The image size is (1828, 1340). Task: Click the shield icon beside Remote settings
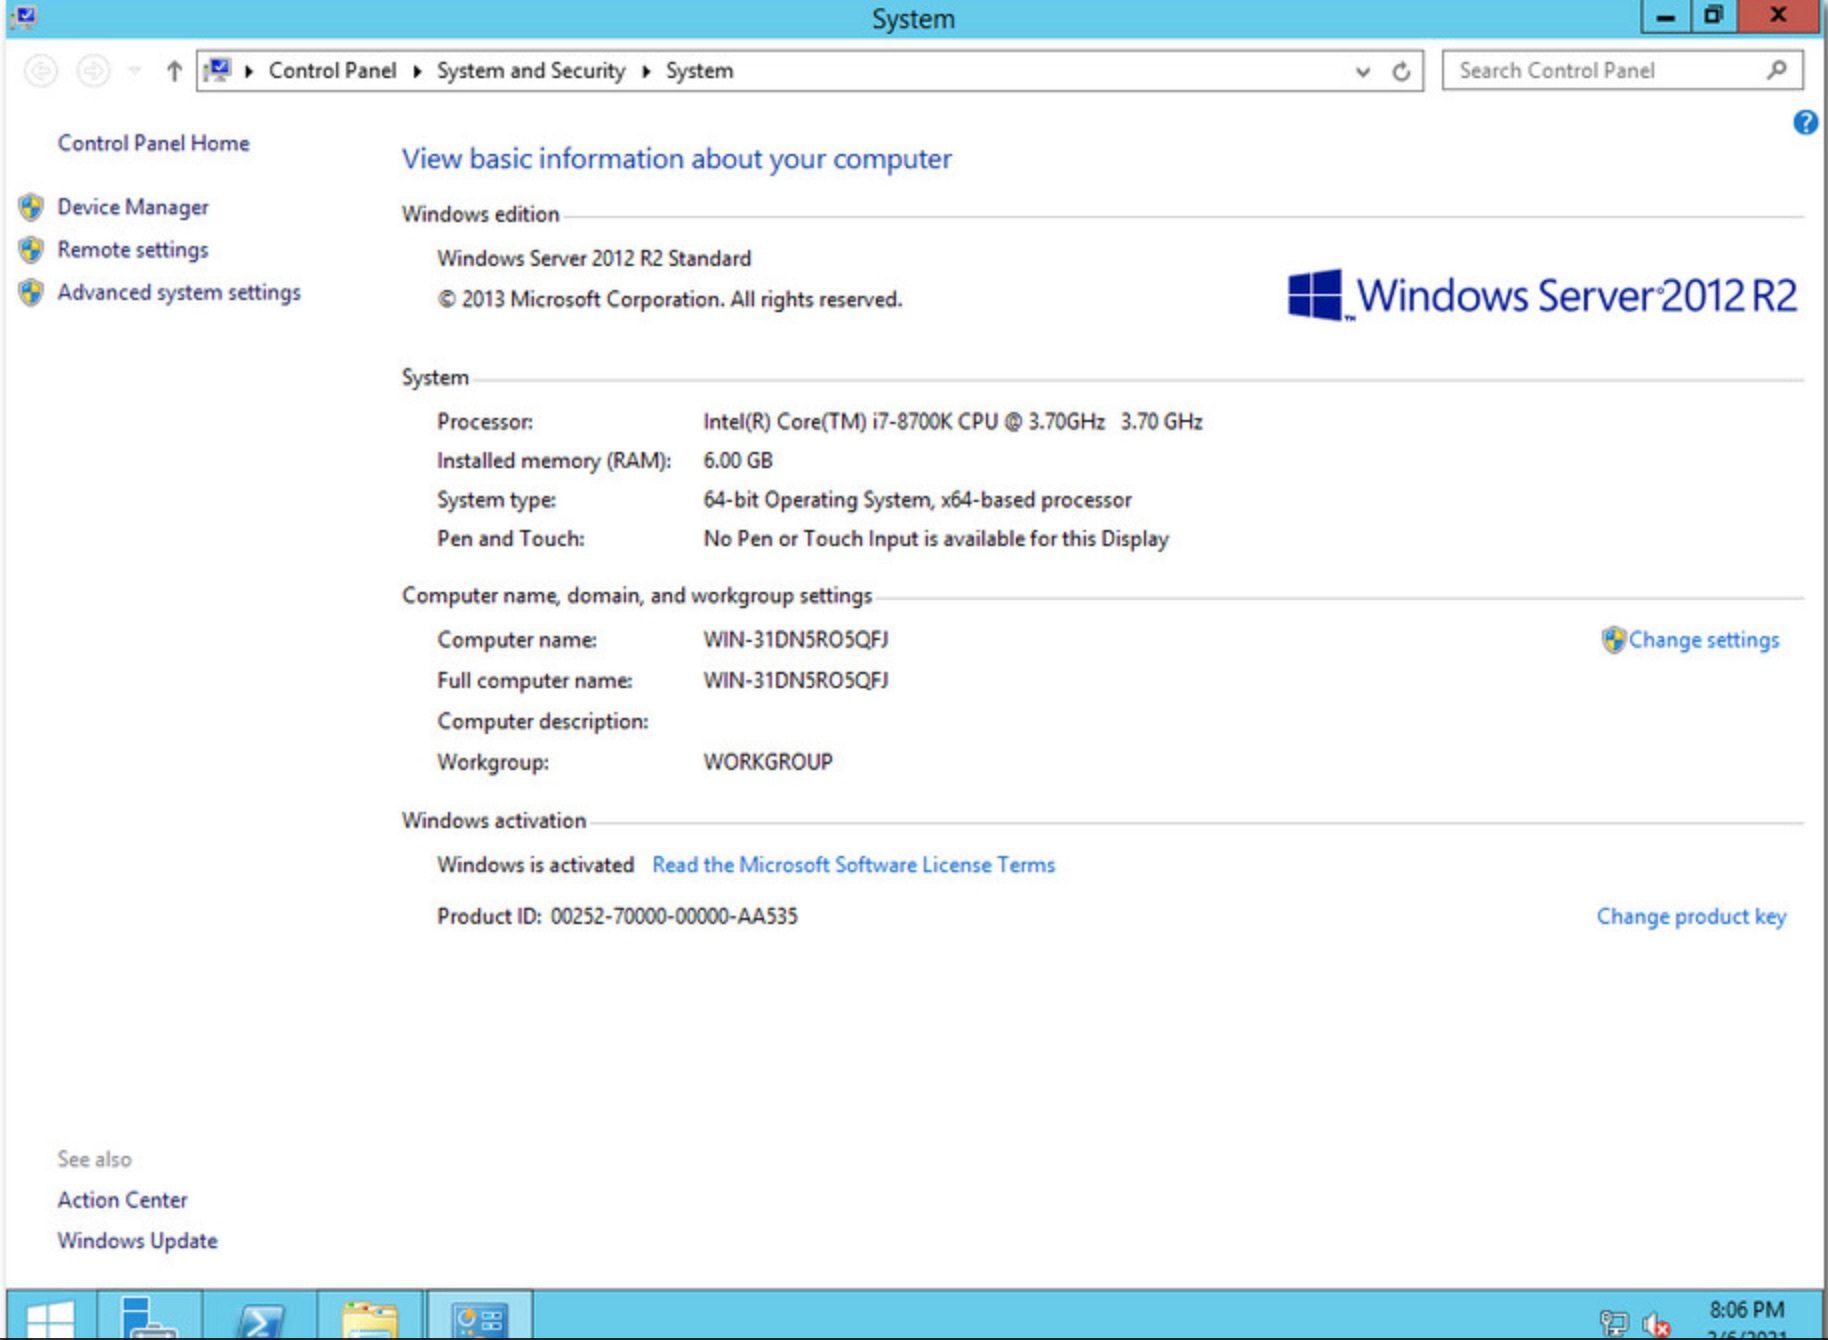(31, 250)
